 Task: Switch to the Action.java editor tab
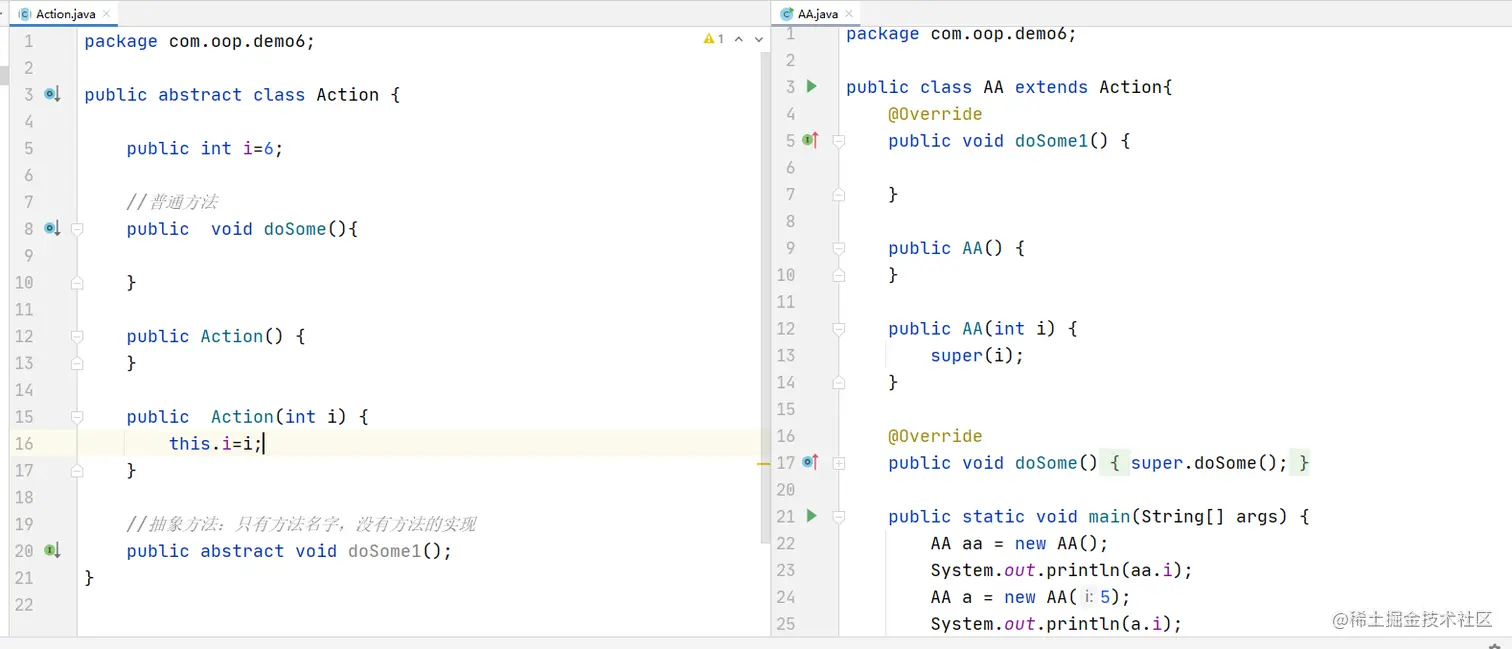tap(65, 14)
